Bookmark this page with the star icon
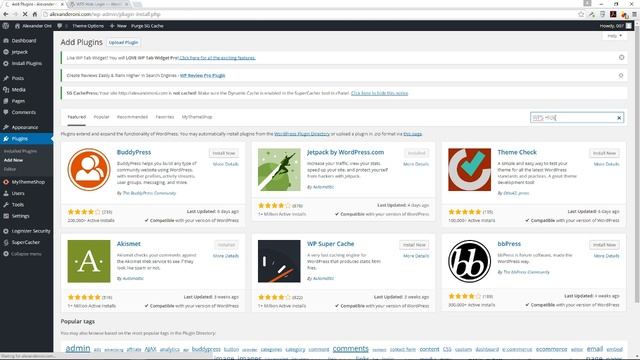The height and width of the screenshot is (360, 640). (581, 14)
